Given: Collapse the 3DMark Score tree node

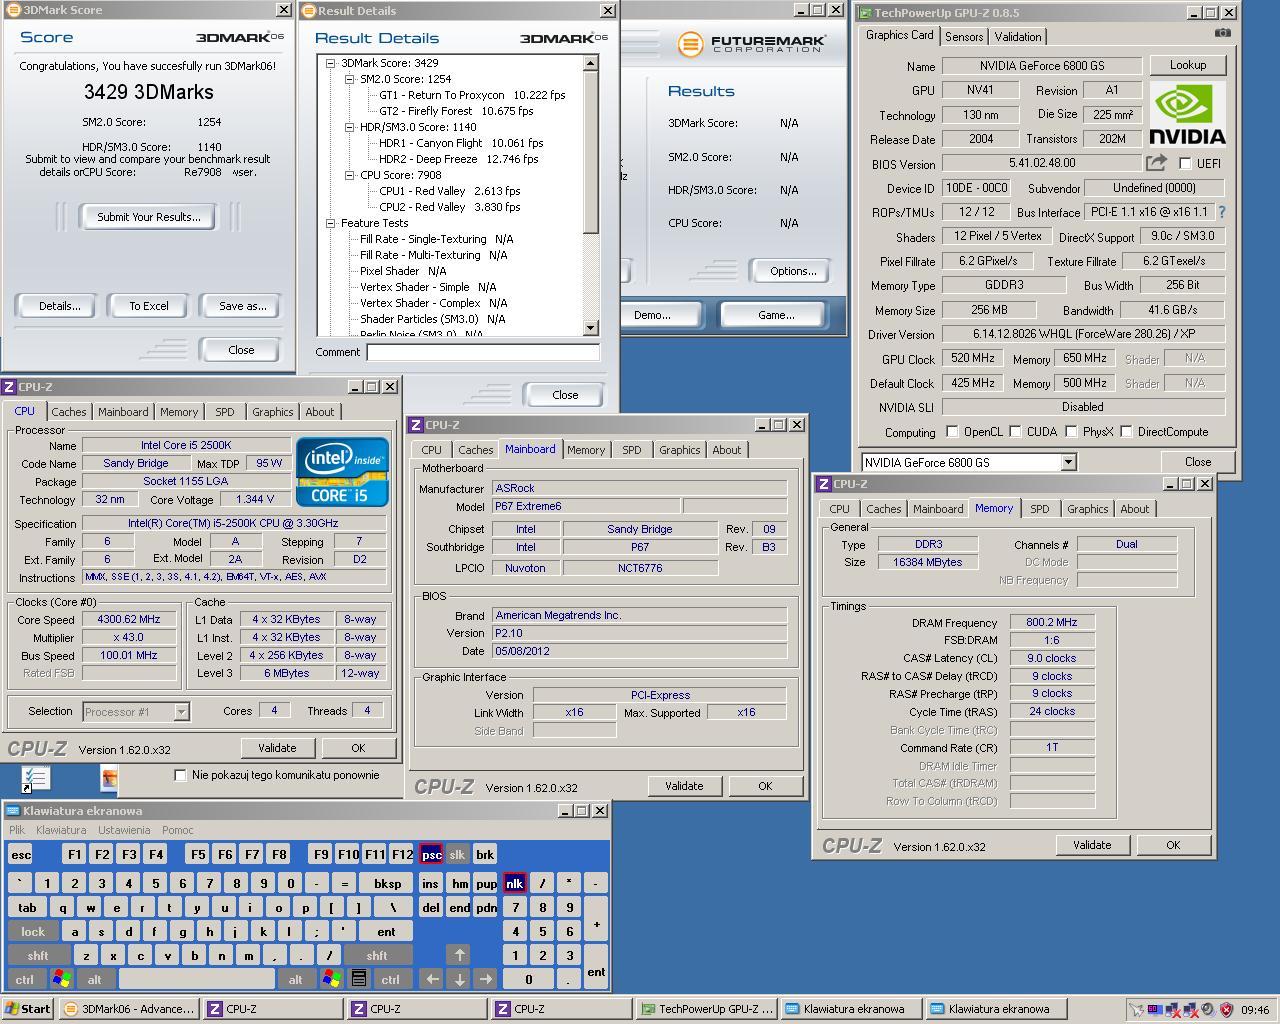Looking at the screenshot, I should coord(331,63).
